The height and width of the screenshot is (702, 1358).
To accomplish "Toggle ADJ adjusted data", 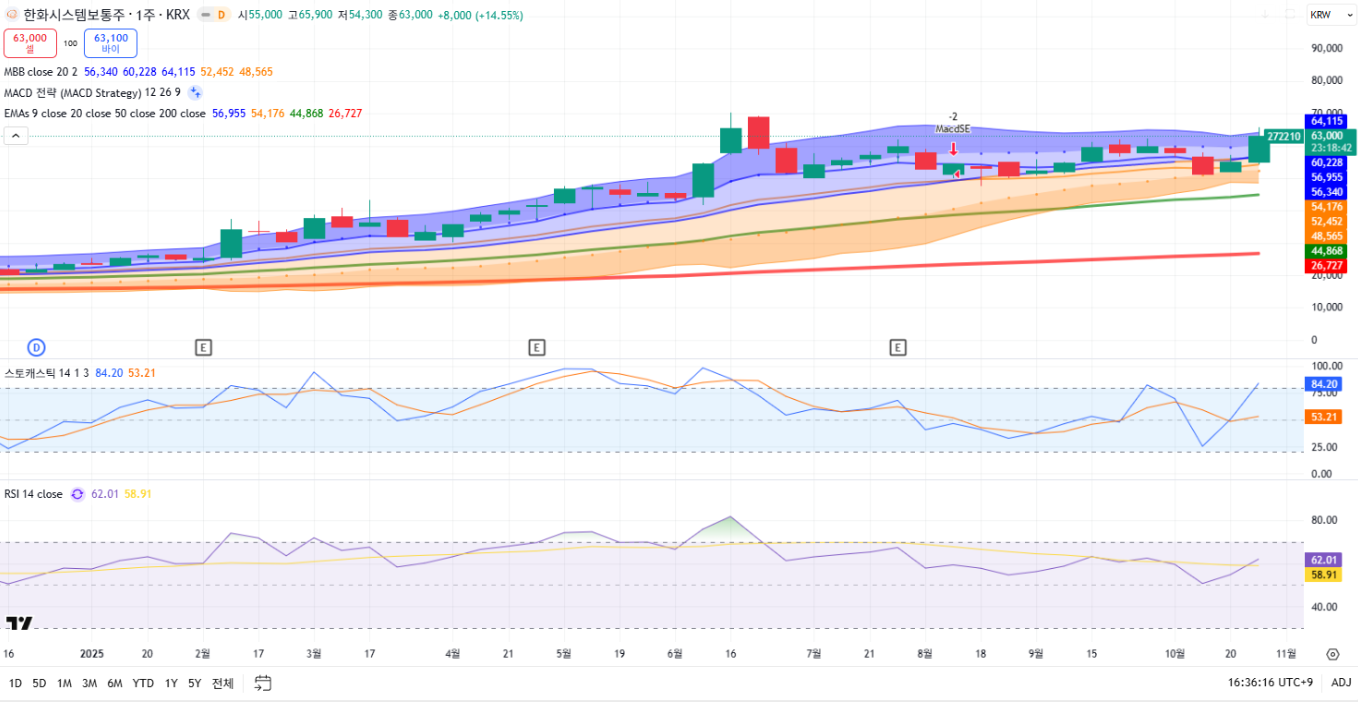I will (x=1341, y=683).
